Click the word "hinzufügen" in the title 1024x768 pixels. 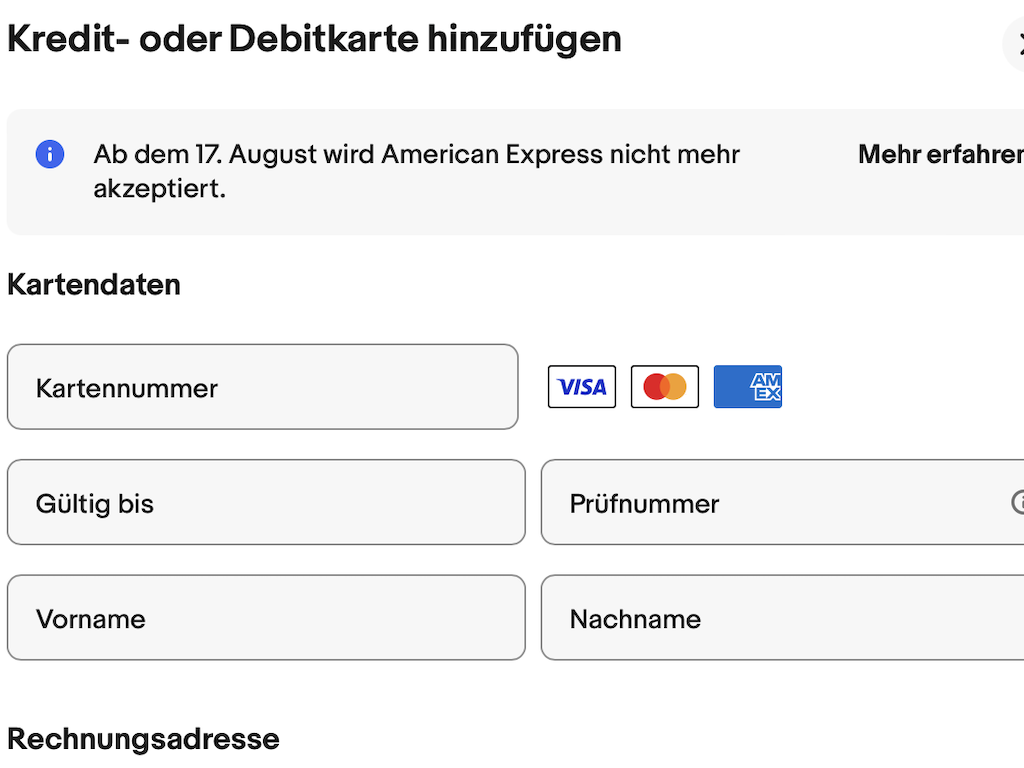click(524, 40)
